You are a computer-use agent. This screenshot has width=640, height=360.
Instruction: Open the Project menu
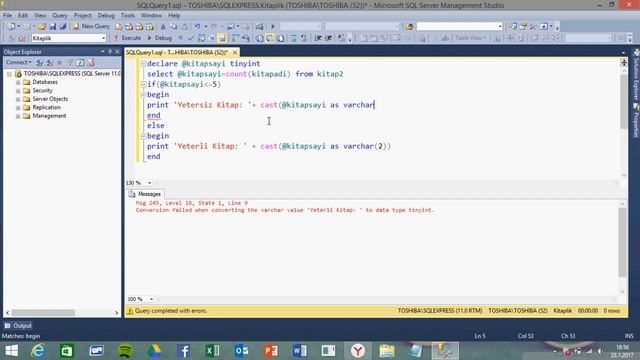[x=82, y=15]
